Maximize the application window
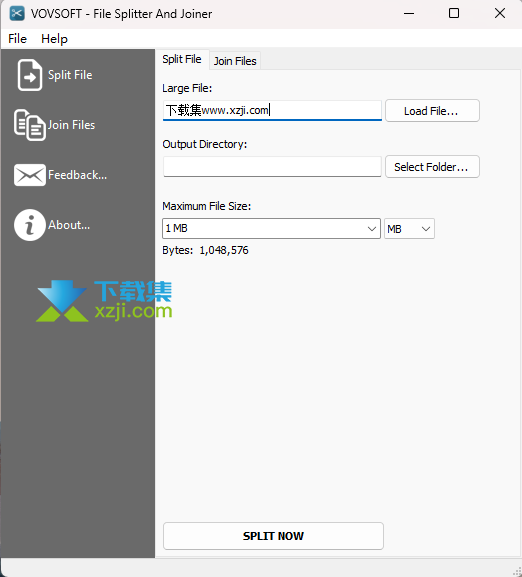The height and width of the screenshot is (577, 522). coord(454,14)
